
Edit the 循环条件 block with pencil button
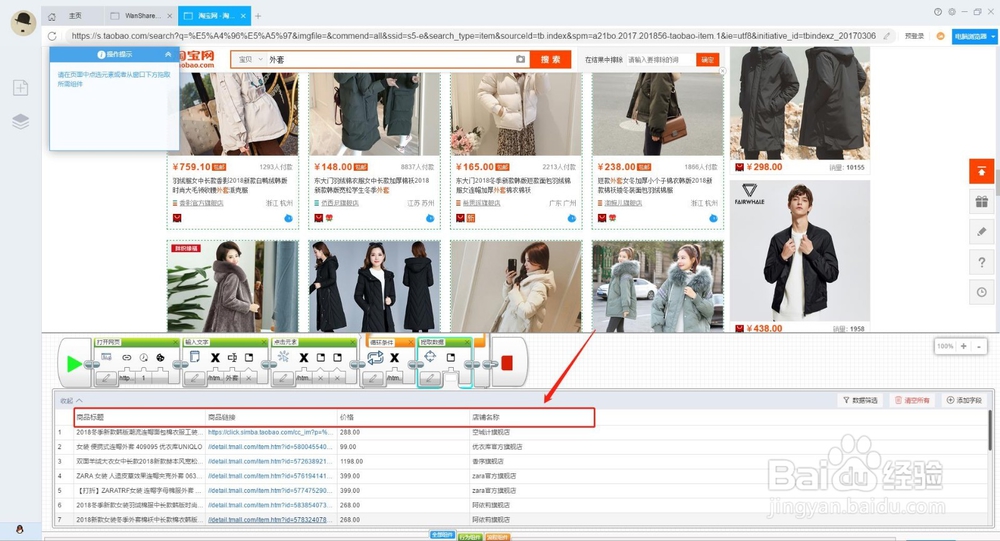(373, 378)
